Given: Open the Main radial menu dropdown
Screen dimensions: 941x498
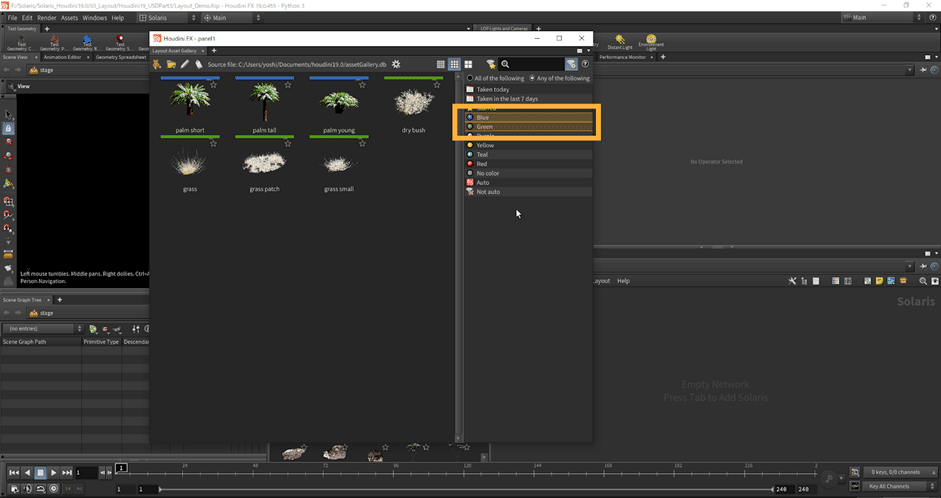Looking at the screenshot, I should tap(232, 18).
